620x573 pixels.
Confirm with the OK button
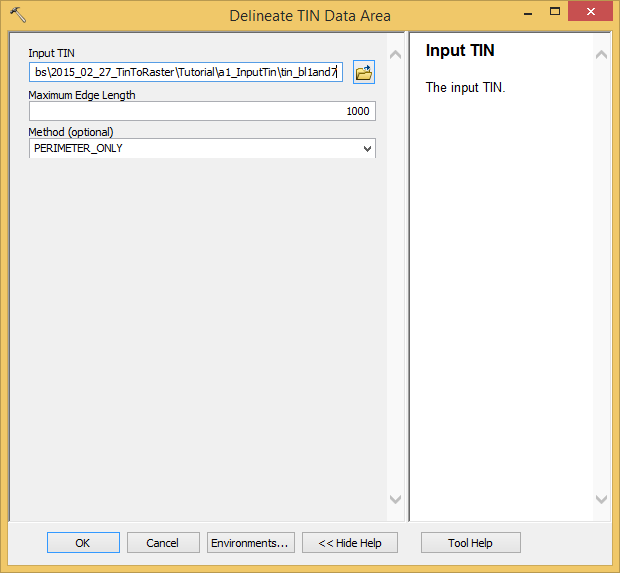pos(83,543)
